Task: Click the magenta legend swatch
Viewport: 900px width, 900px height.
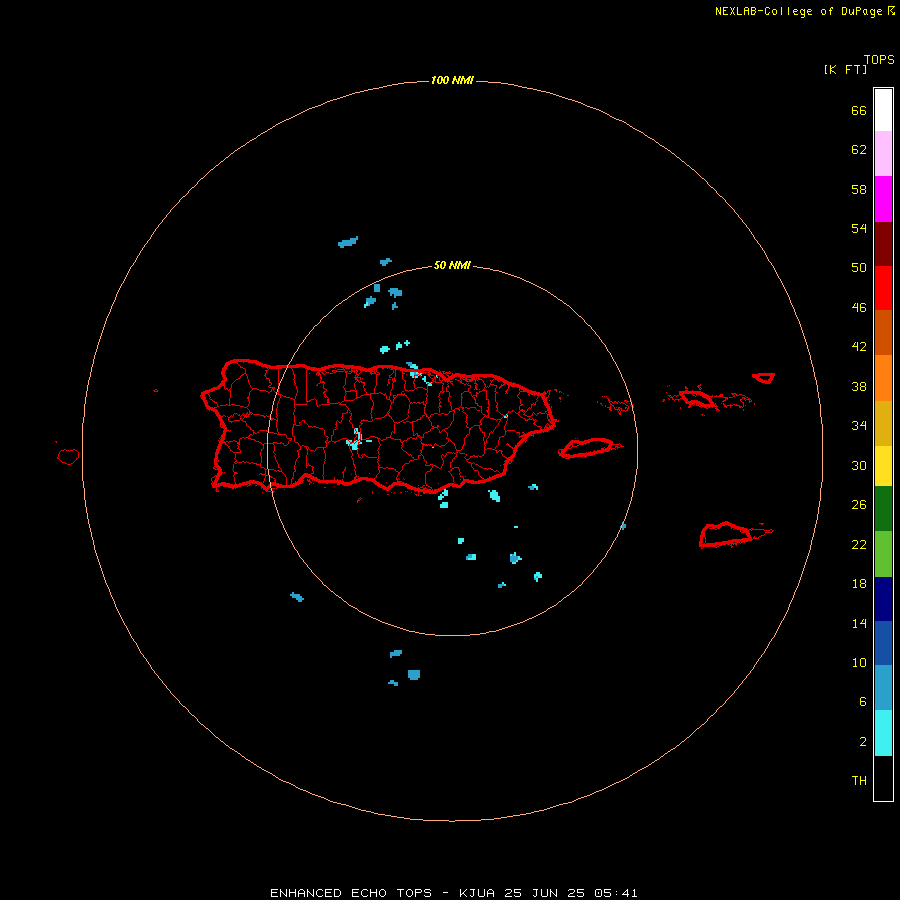Action: (x=883, y=199)
